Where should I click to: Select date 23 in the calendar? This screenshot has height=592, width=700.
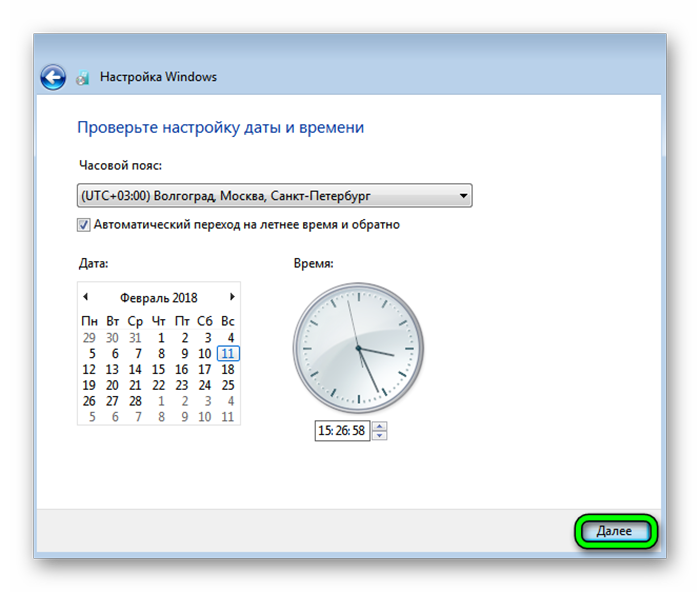pos(182,385)
